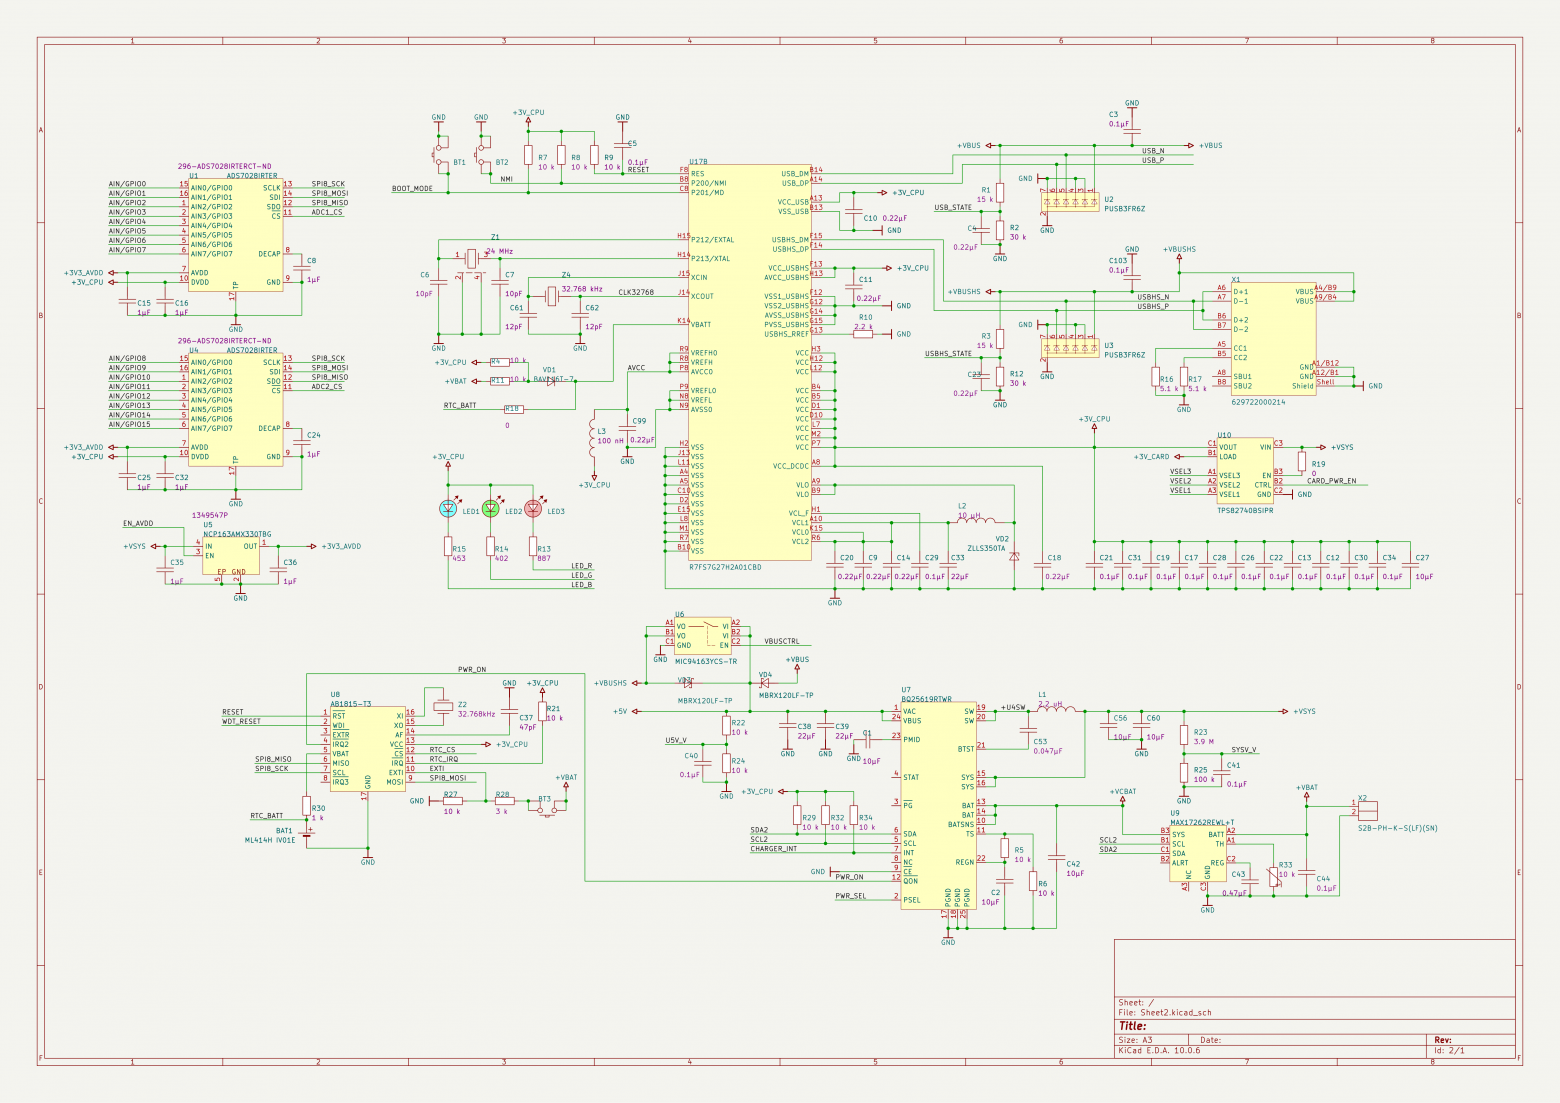
Task: Click the CLK32768 net label
Action: tap(636, 292)
